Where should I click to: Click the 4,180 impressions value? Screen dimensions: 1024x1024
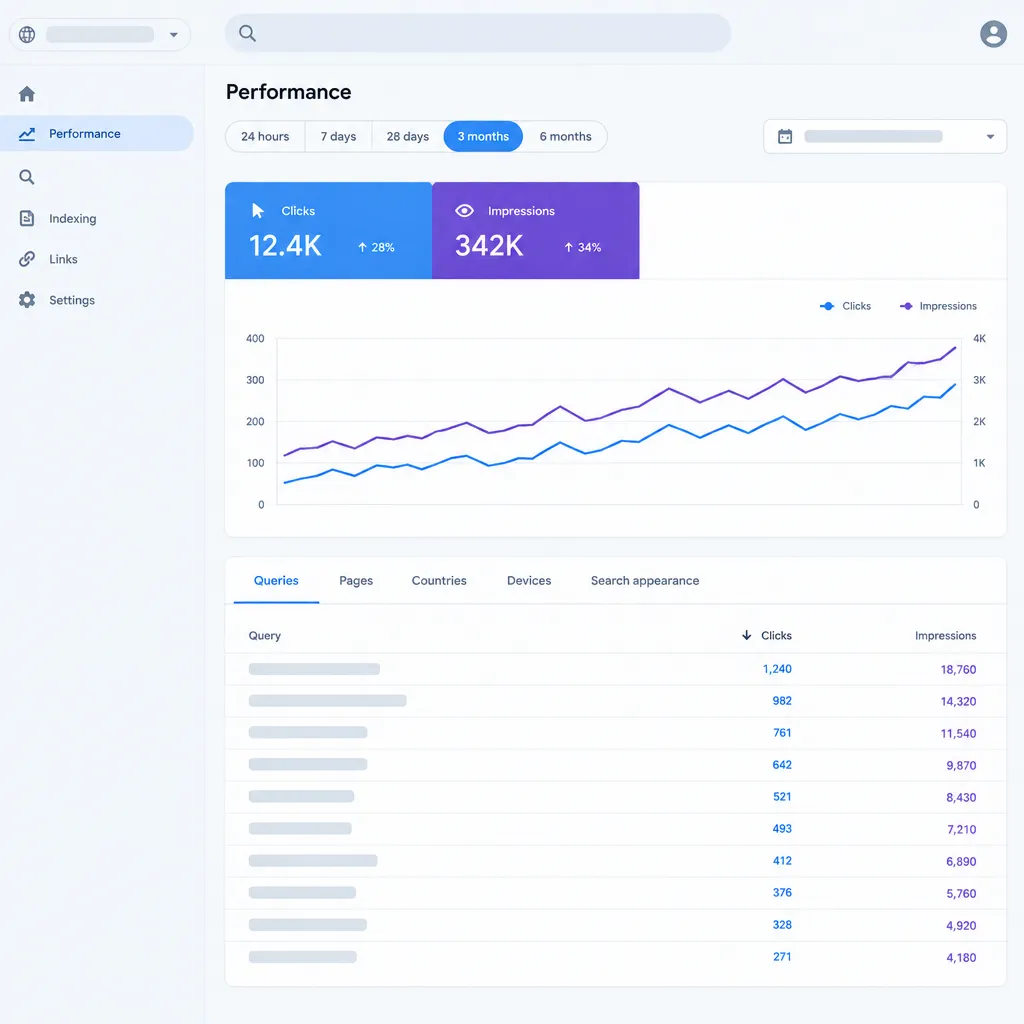point(961,957)
